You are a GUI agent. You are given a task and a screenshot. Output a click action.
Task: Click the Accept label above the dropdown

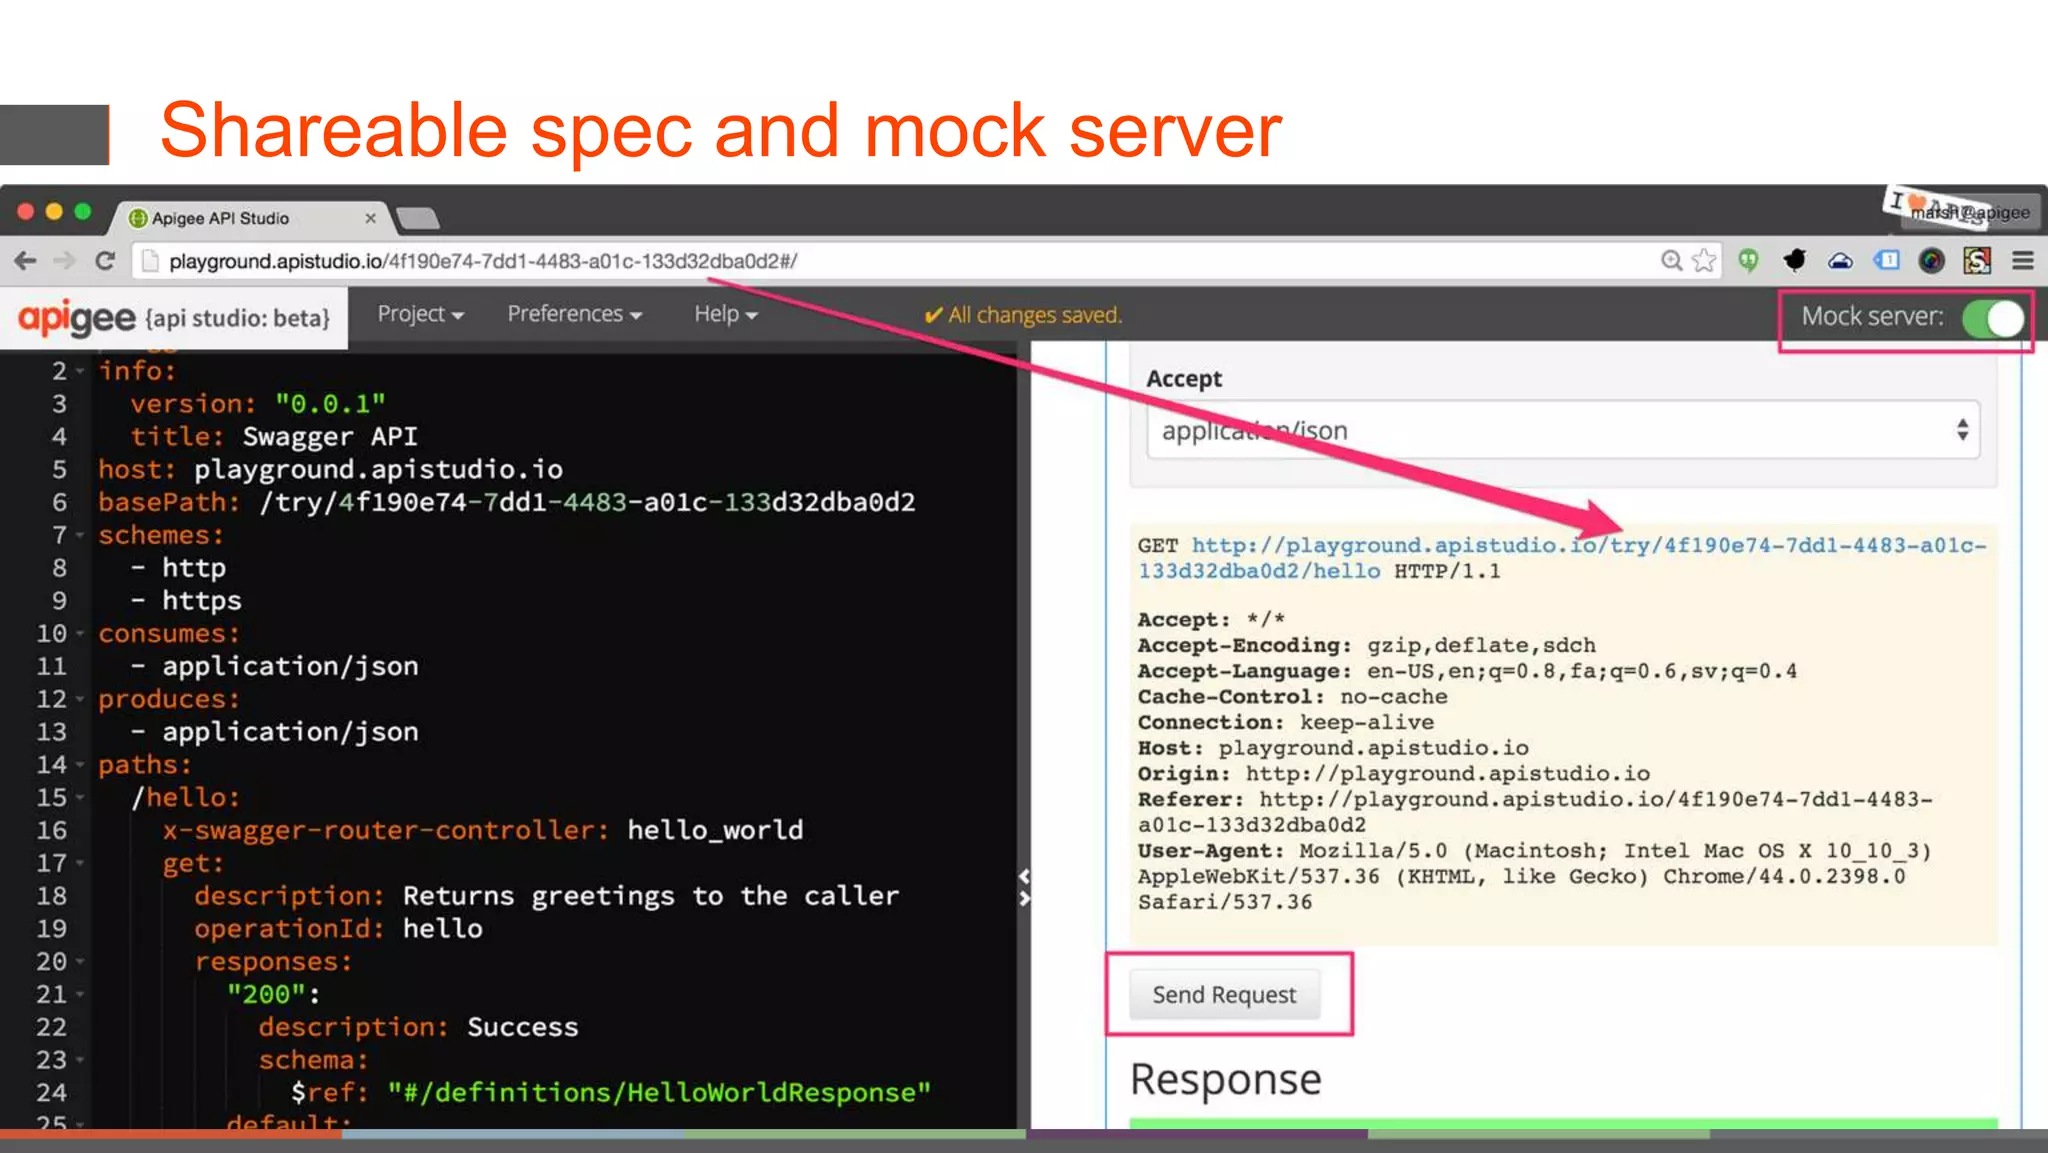tap(1184, 379)
